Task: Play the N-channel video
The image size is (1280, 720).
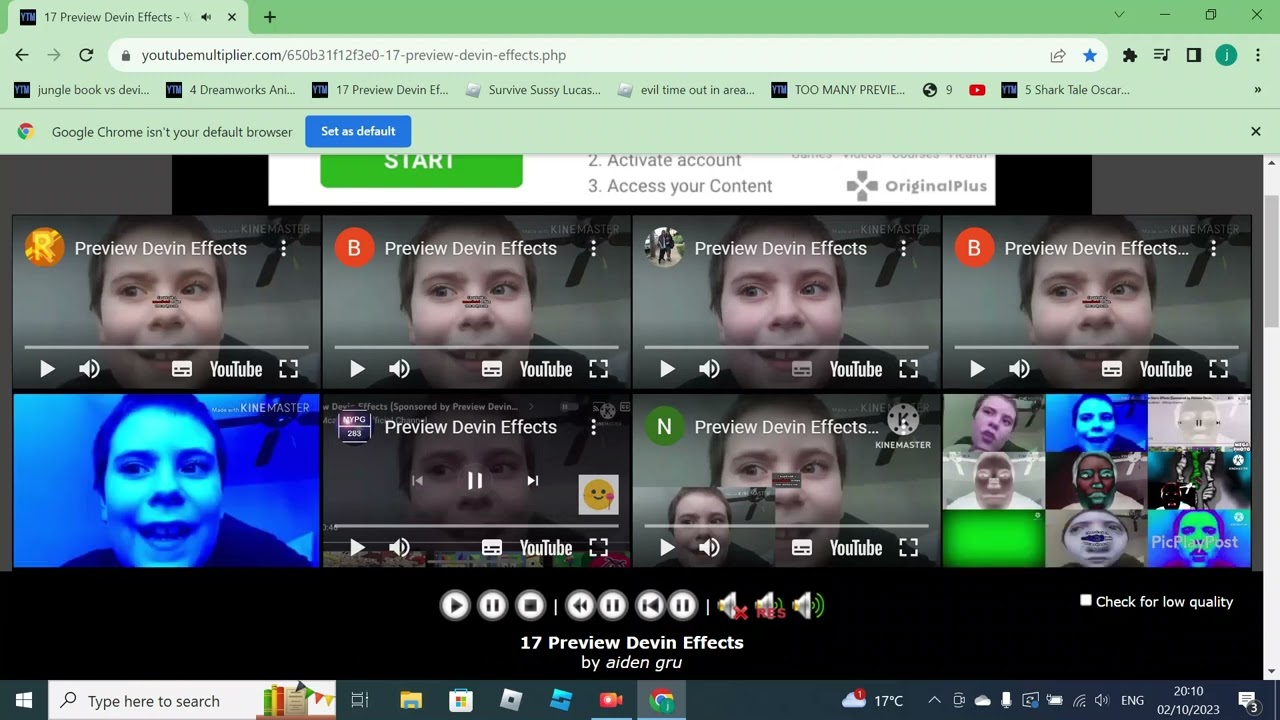Action: (x=667, y=548)
